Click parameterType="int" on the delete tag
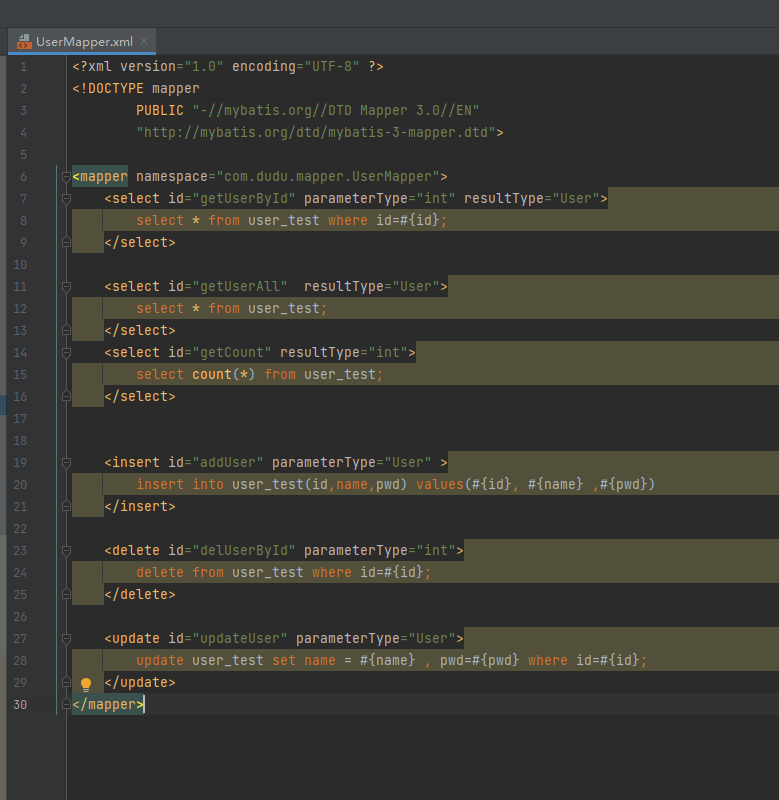779x800 pixels. tap(380, 551)
